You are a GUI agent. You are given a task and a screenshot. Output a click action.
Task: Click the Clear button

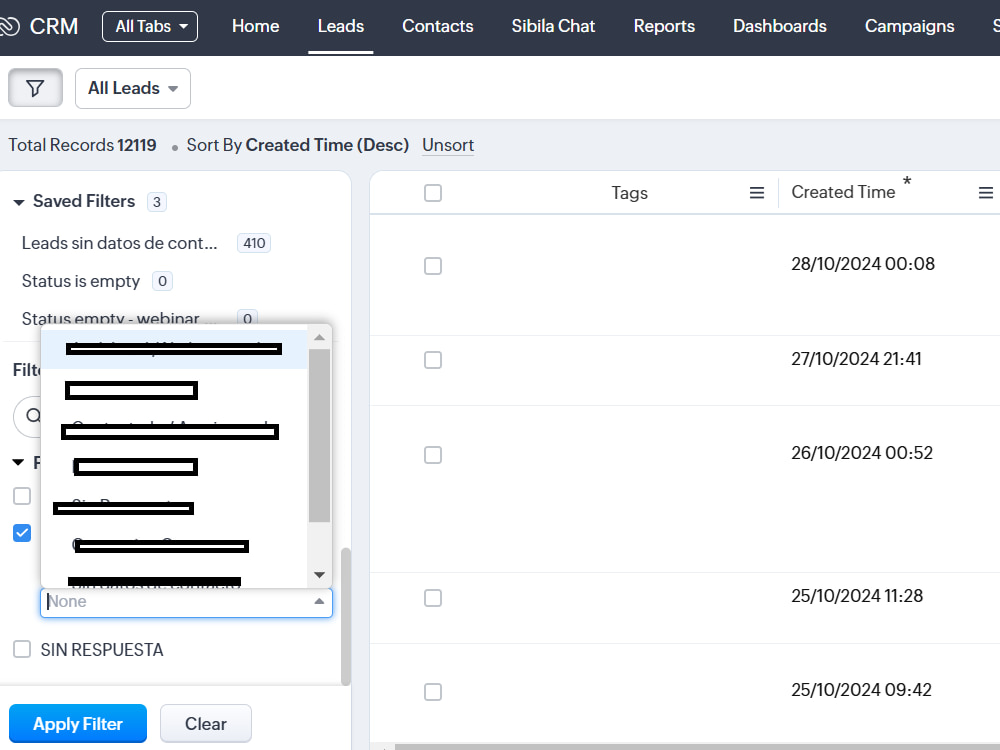[x=205, y=723]
